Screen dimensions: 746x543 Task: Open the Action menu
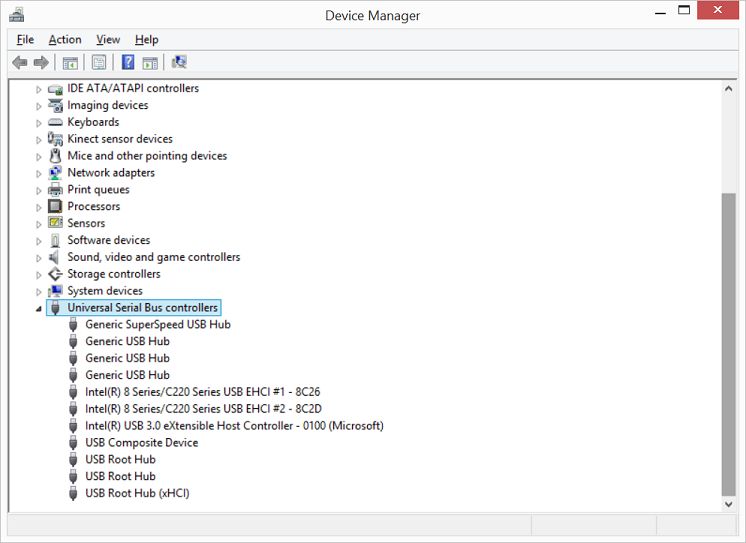65,39
